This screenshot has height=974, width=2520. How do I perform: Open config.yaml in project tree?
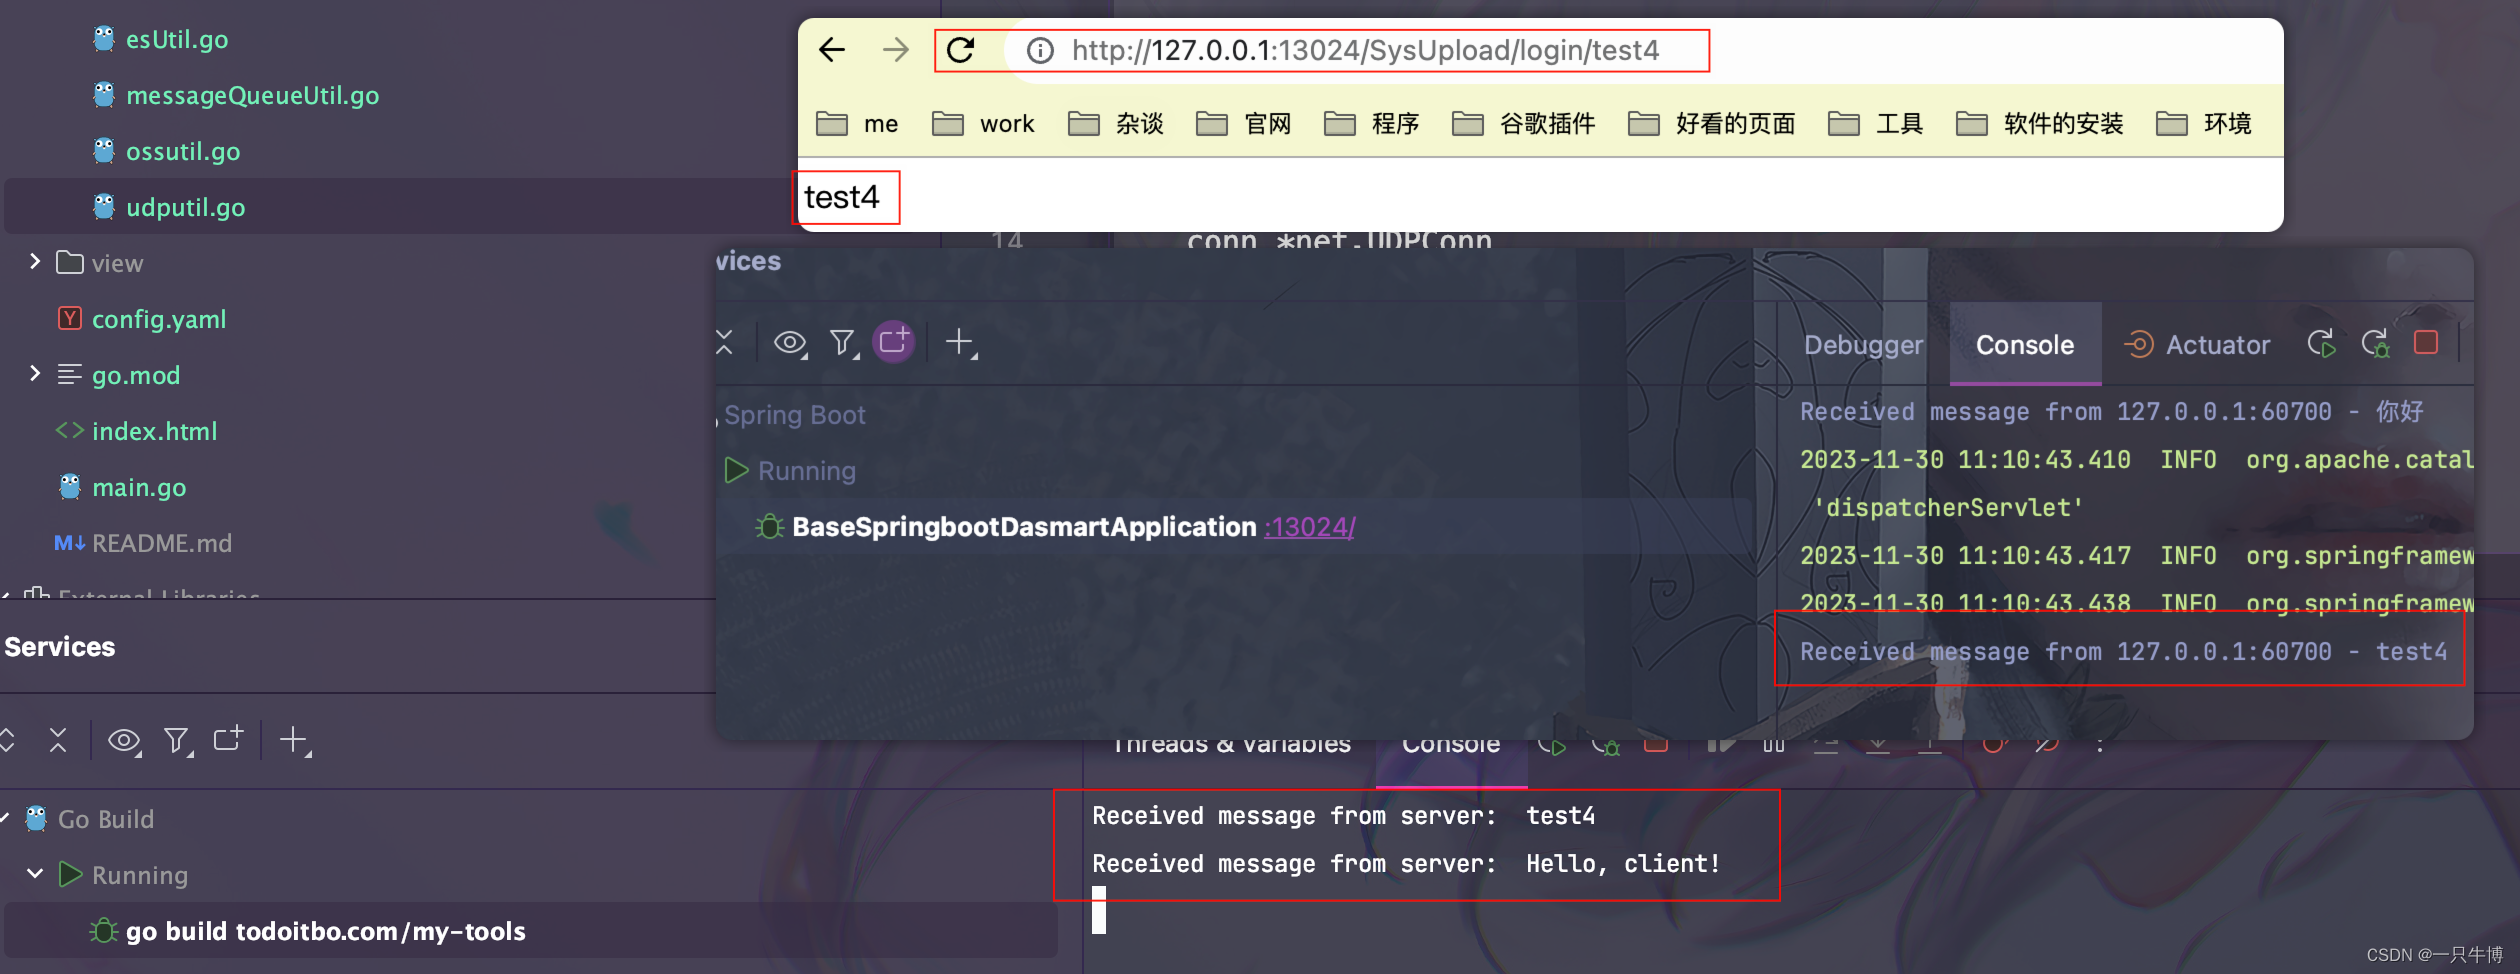tap(158, 319)
